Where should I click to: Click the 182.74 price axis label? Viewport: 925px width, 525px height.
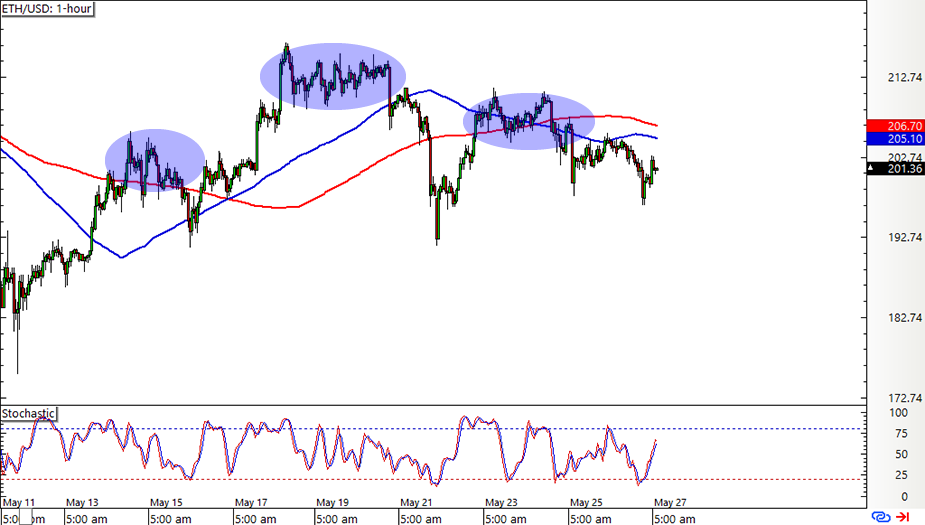coord(905,317)
